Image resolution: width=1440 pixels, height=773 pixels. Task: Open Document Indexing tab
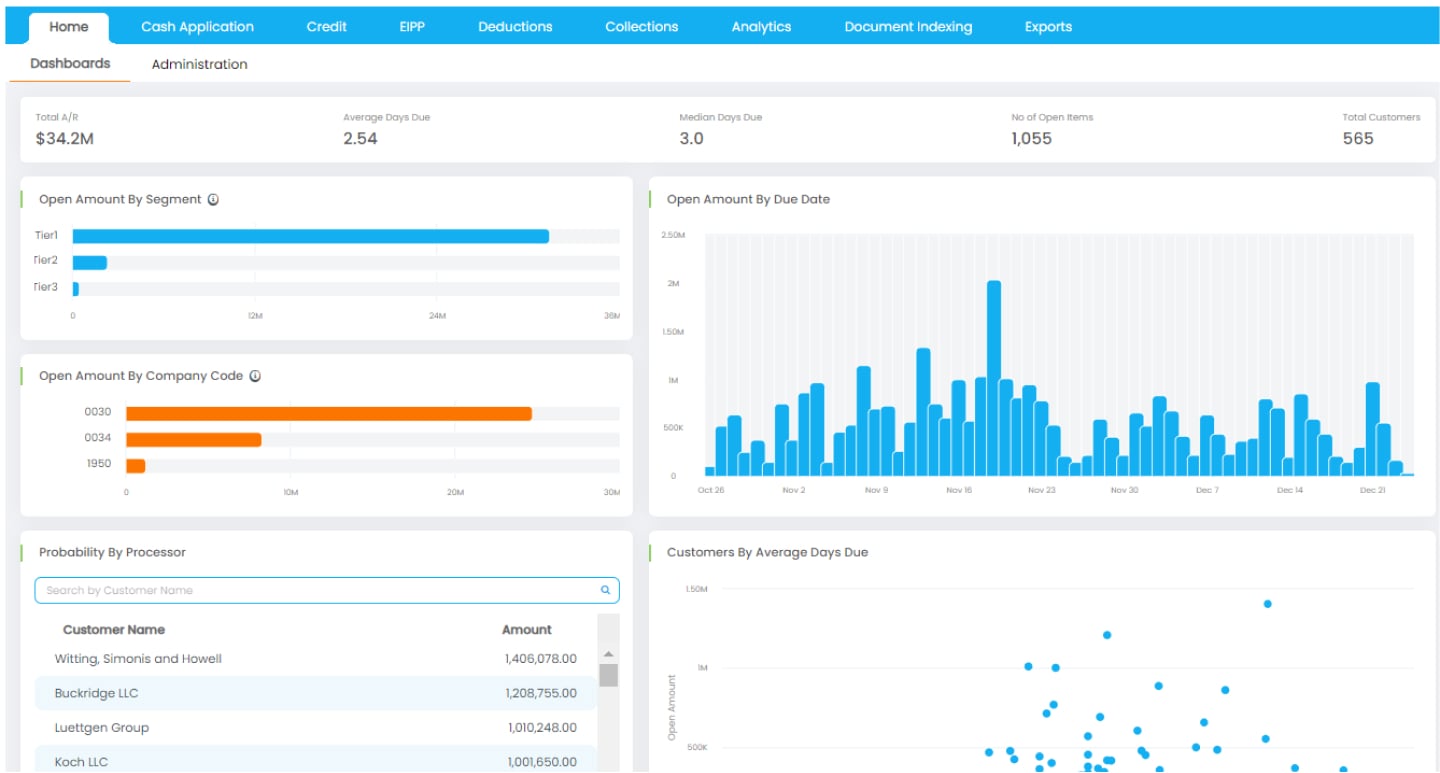pos(908,27)
